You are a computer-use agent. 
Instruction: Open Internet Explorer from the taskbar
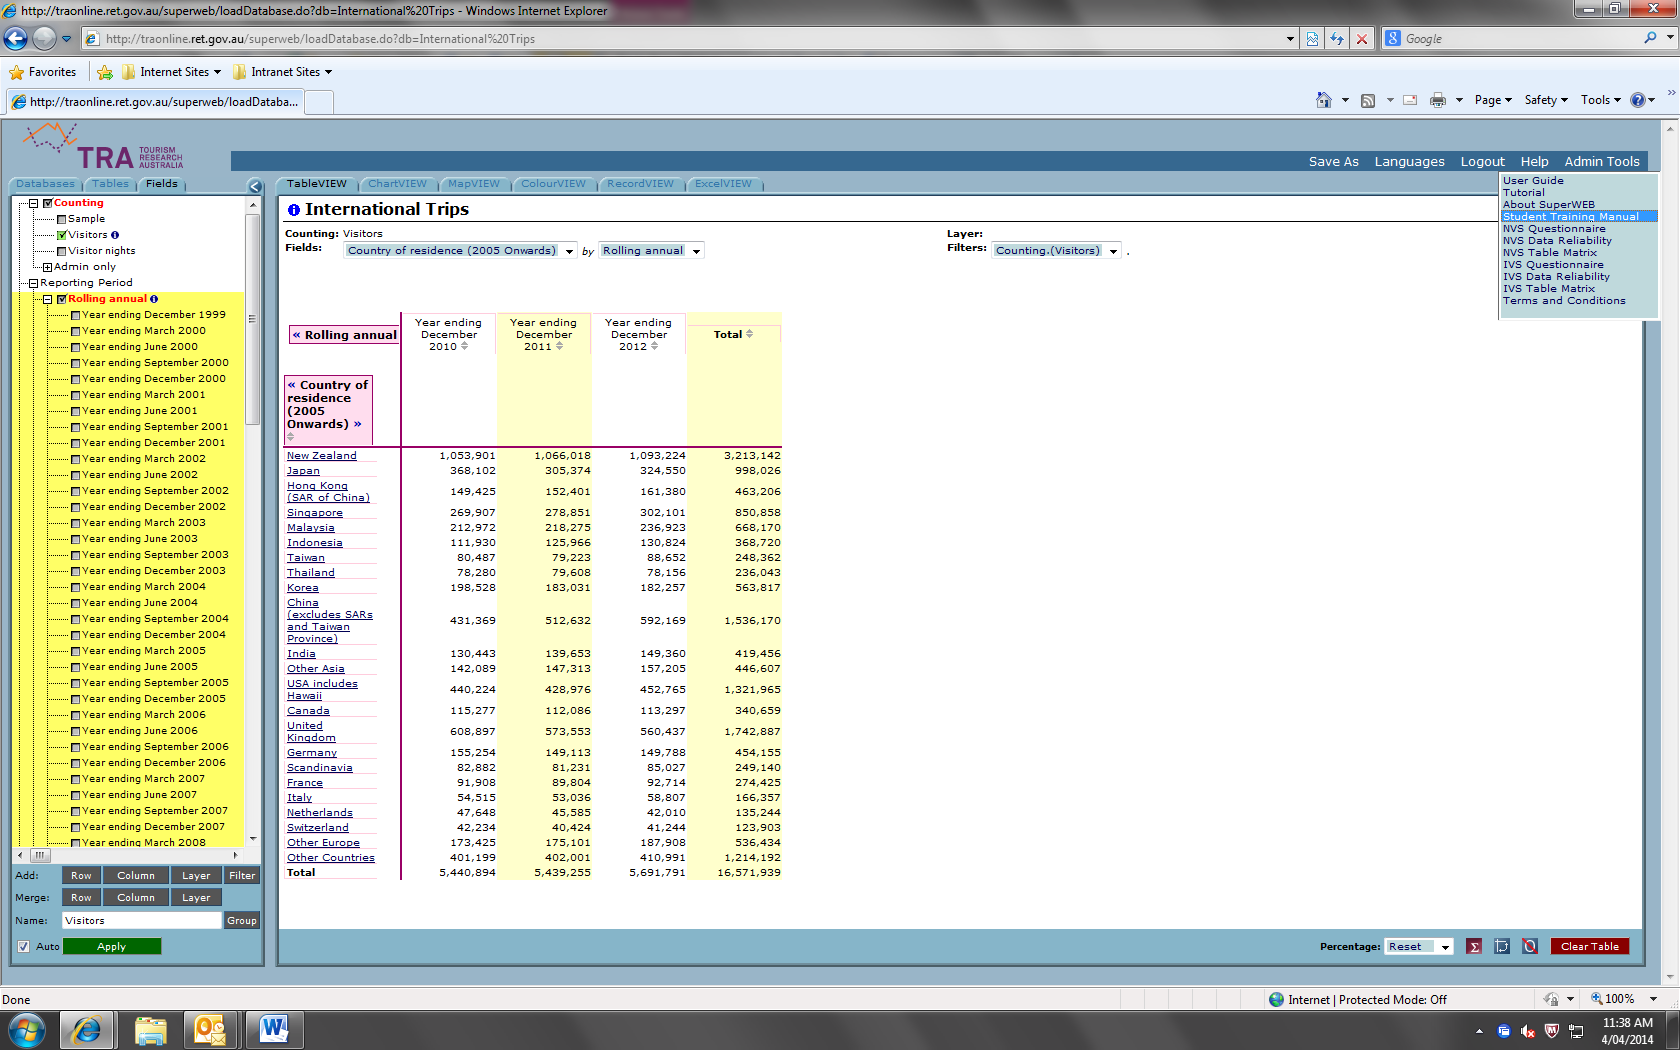87,1030
